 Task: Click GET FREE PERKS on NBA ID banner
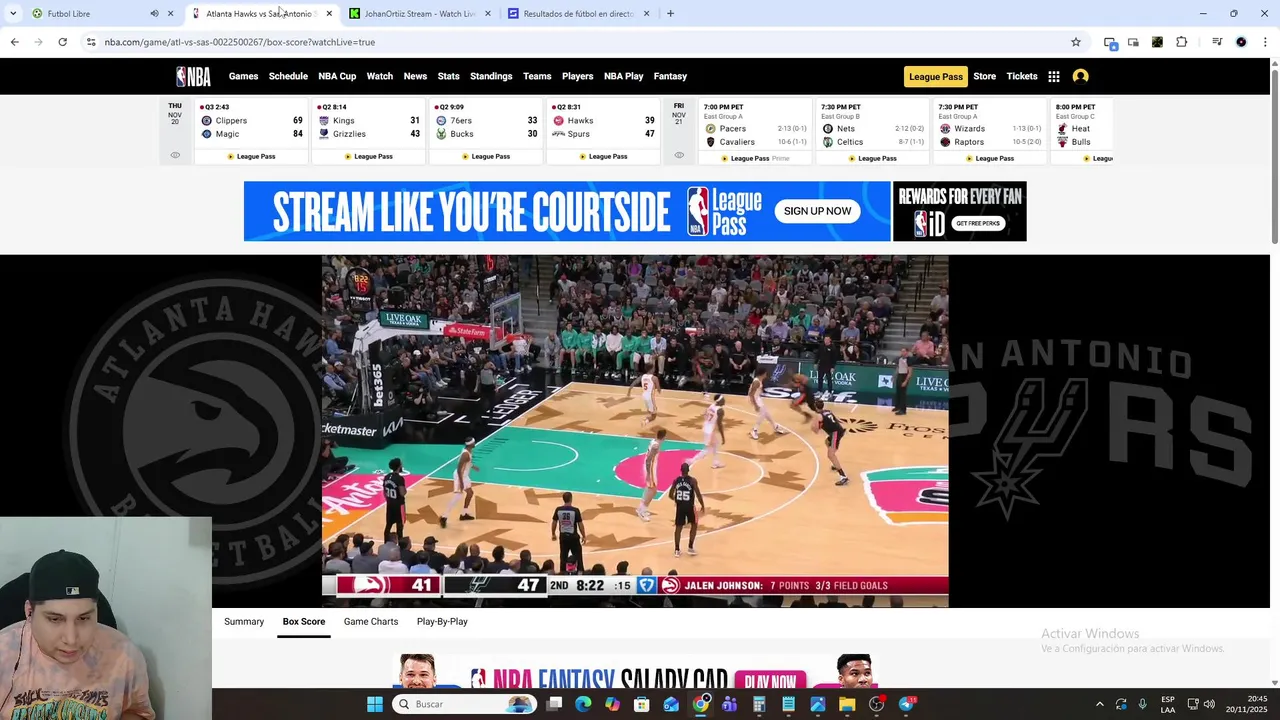(x=977, y=223)
